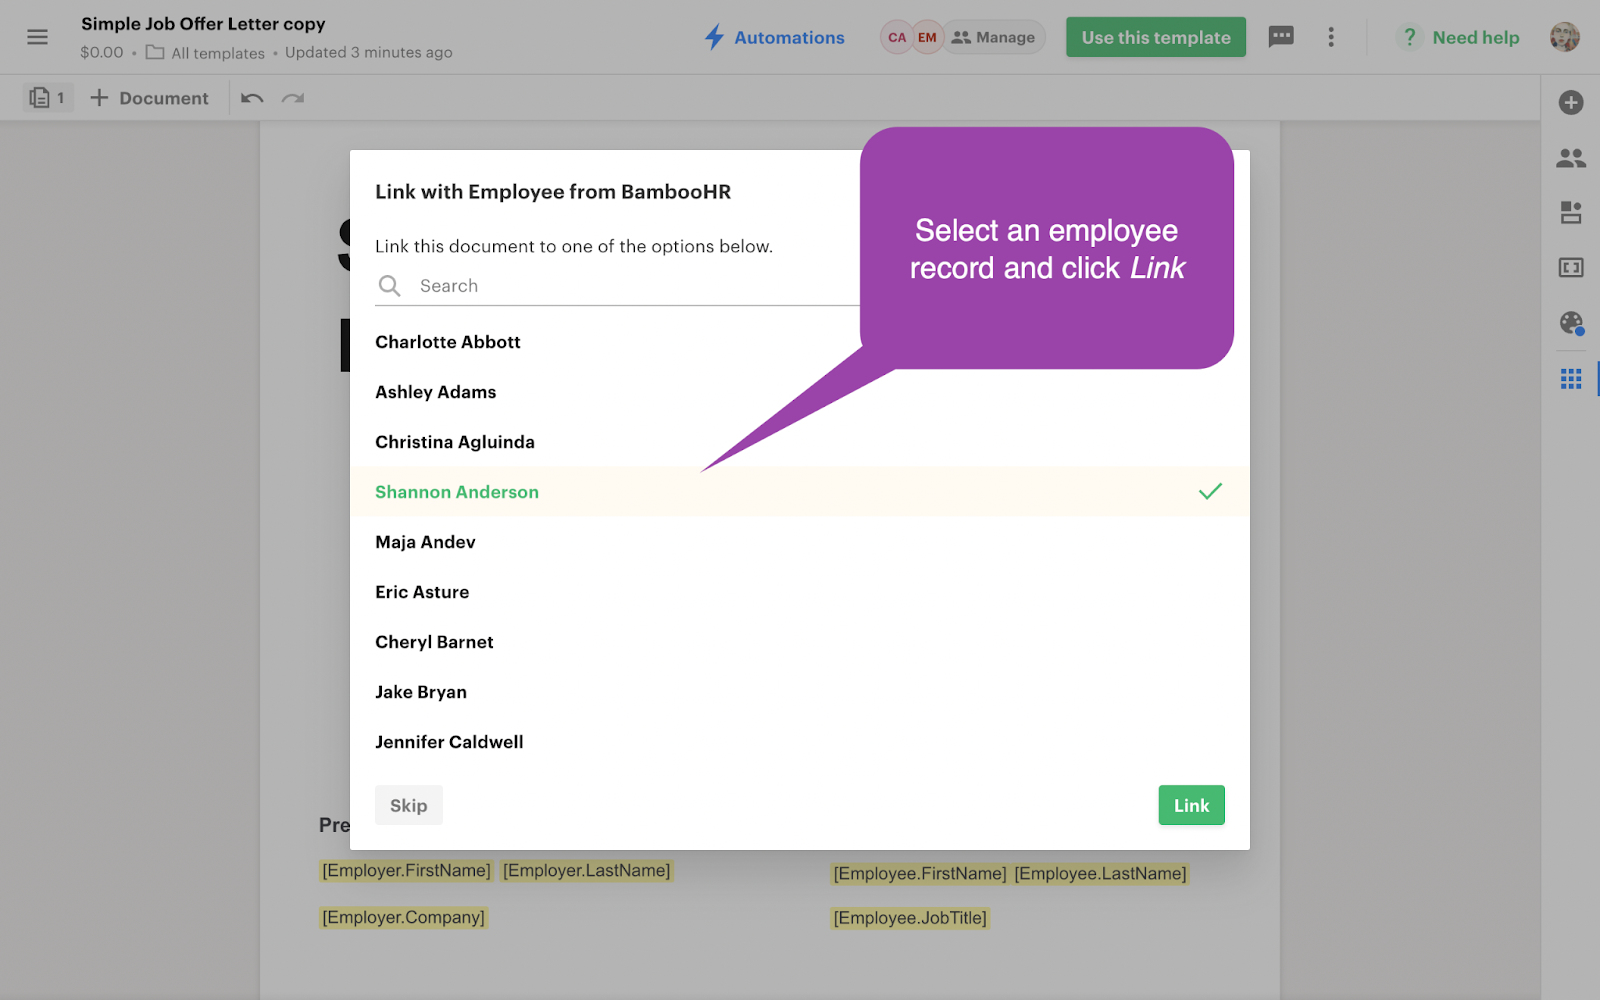This screenshot has width=1600, height=1000.
Task: Click the EM recipient avatar
Action: (927, 37)
